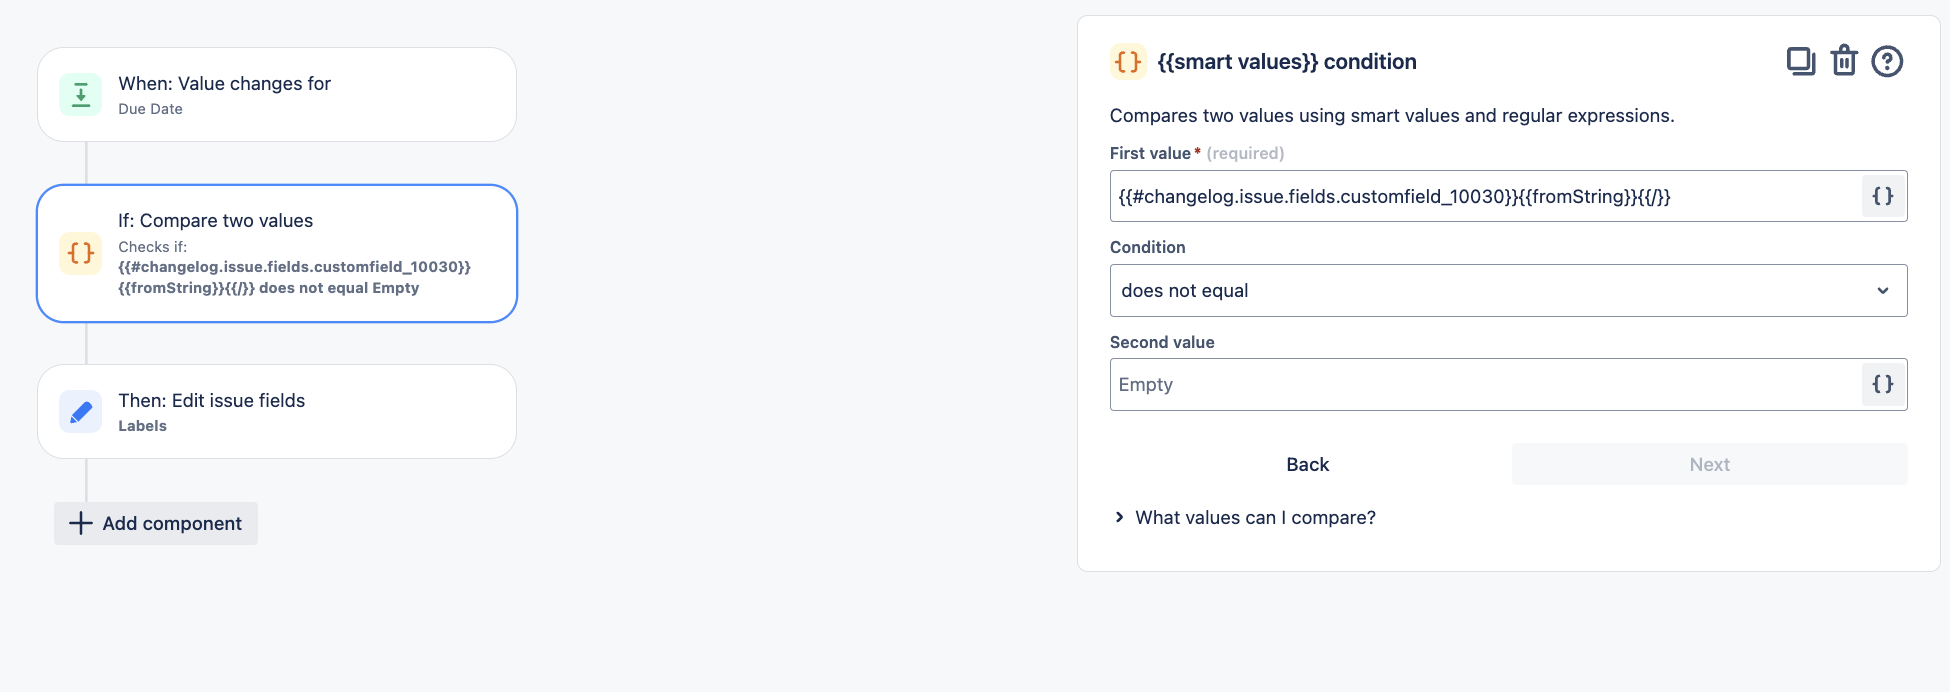Click the plus icon beside Add component
Screen dimensions: 1950x692
(81, 523)
